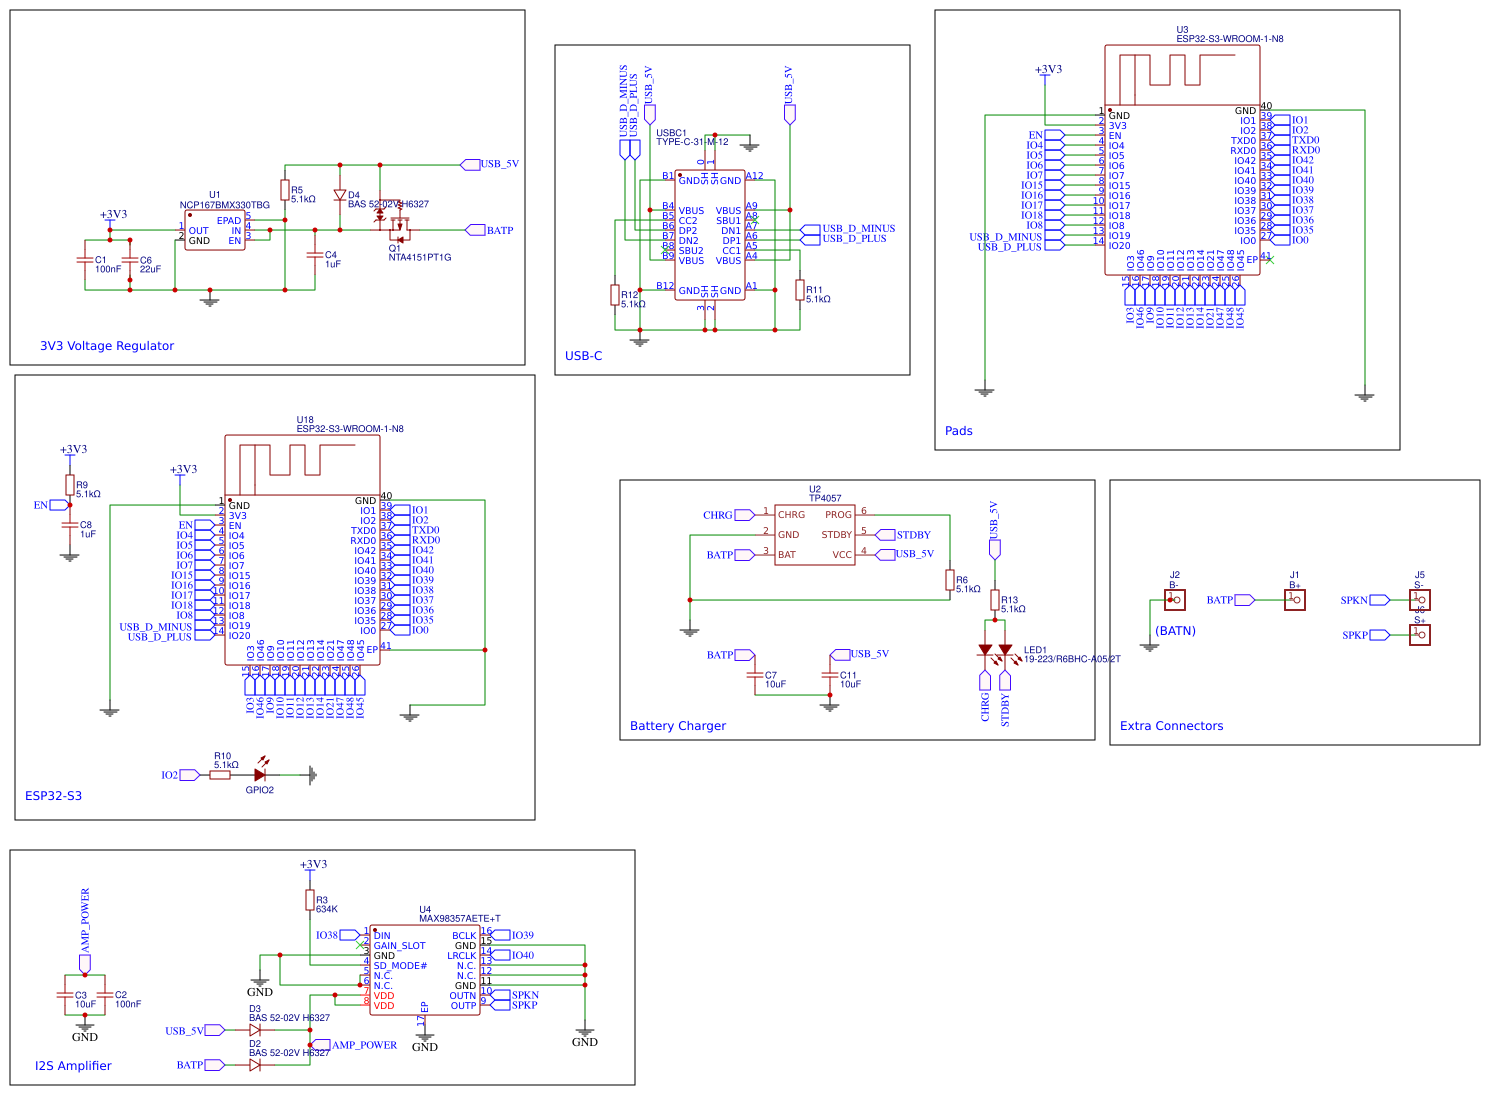Click the J1 B+ connector pad
The image size is (1490, 1095).
pos(1295,600)
